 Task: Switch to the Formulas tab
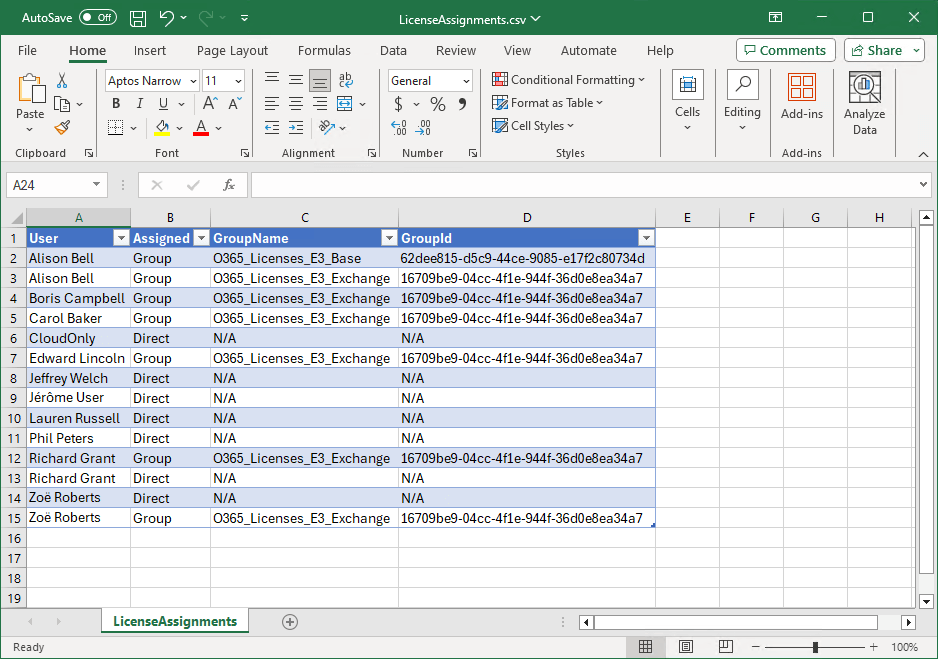pyautogui.click(x=324, y=51)
